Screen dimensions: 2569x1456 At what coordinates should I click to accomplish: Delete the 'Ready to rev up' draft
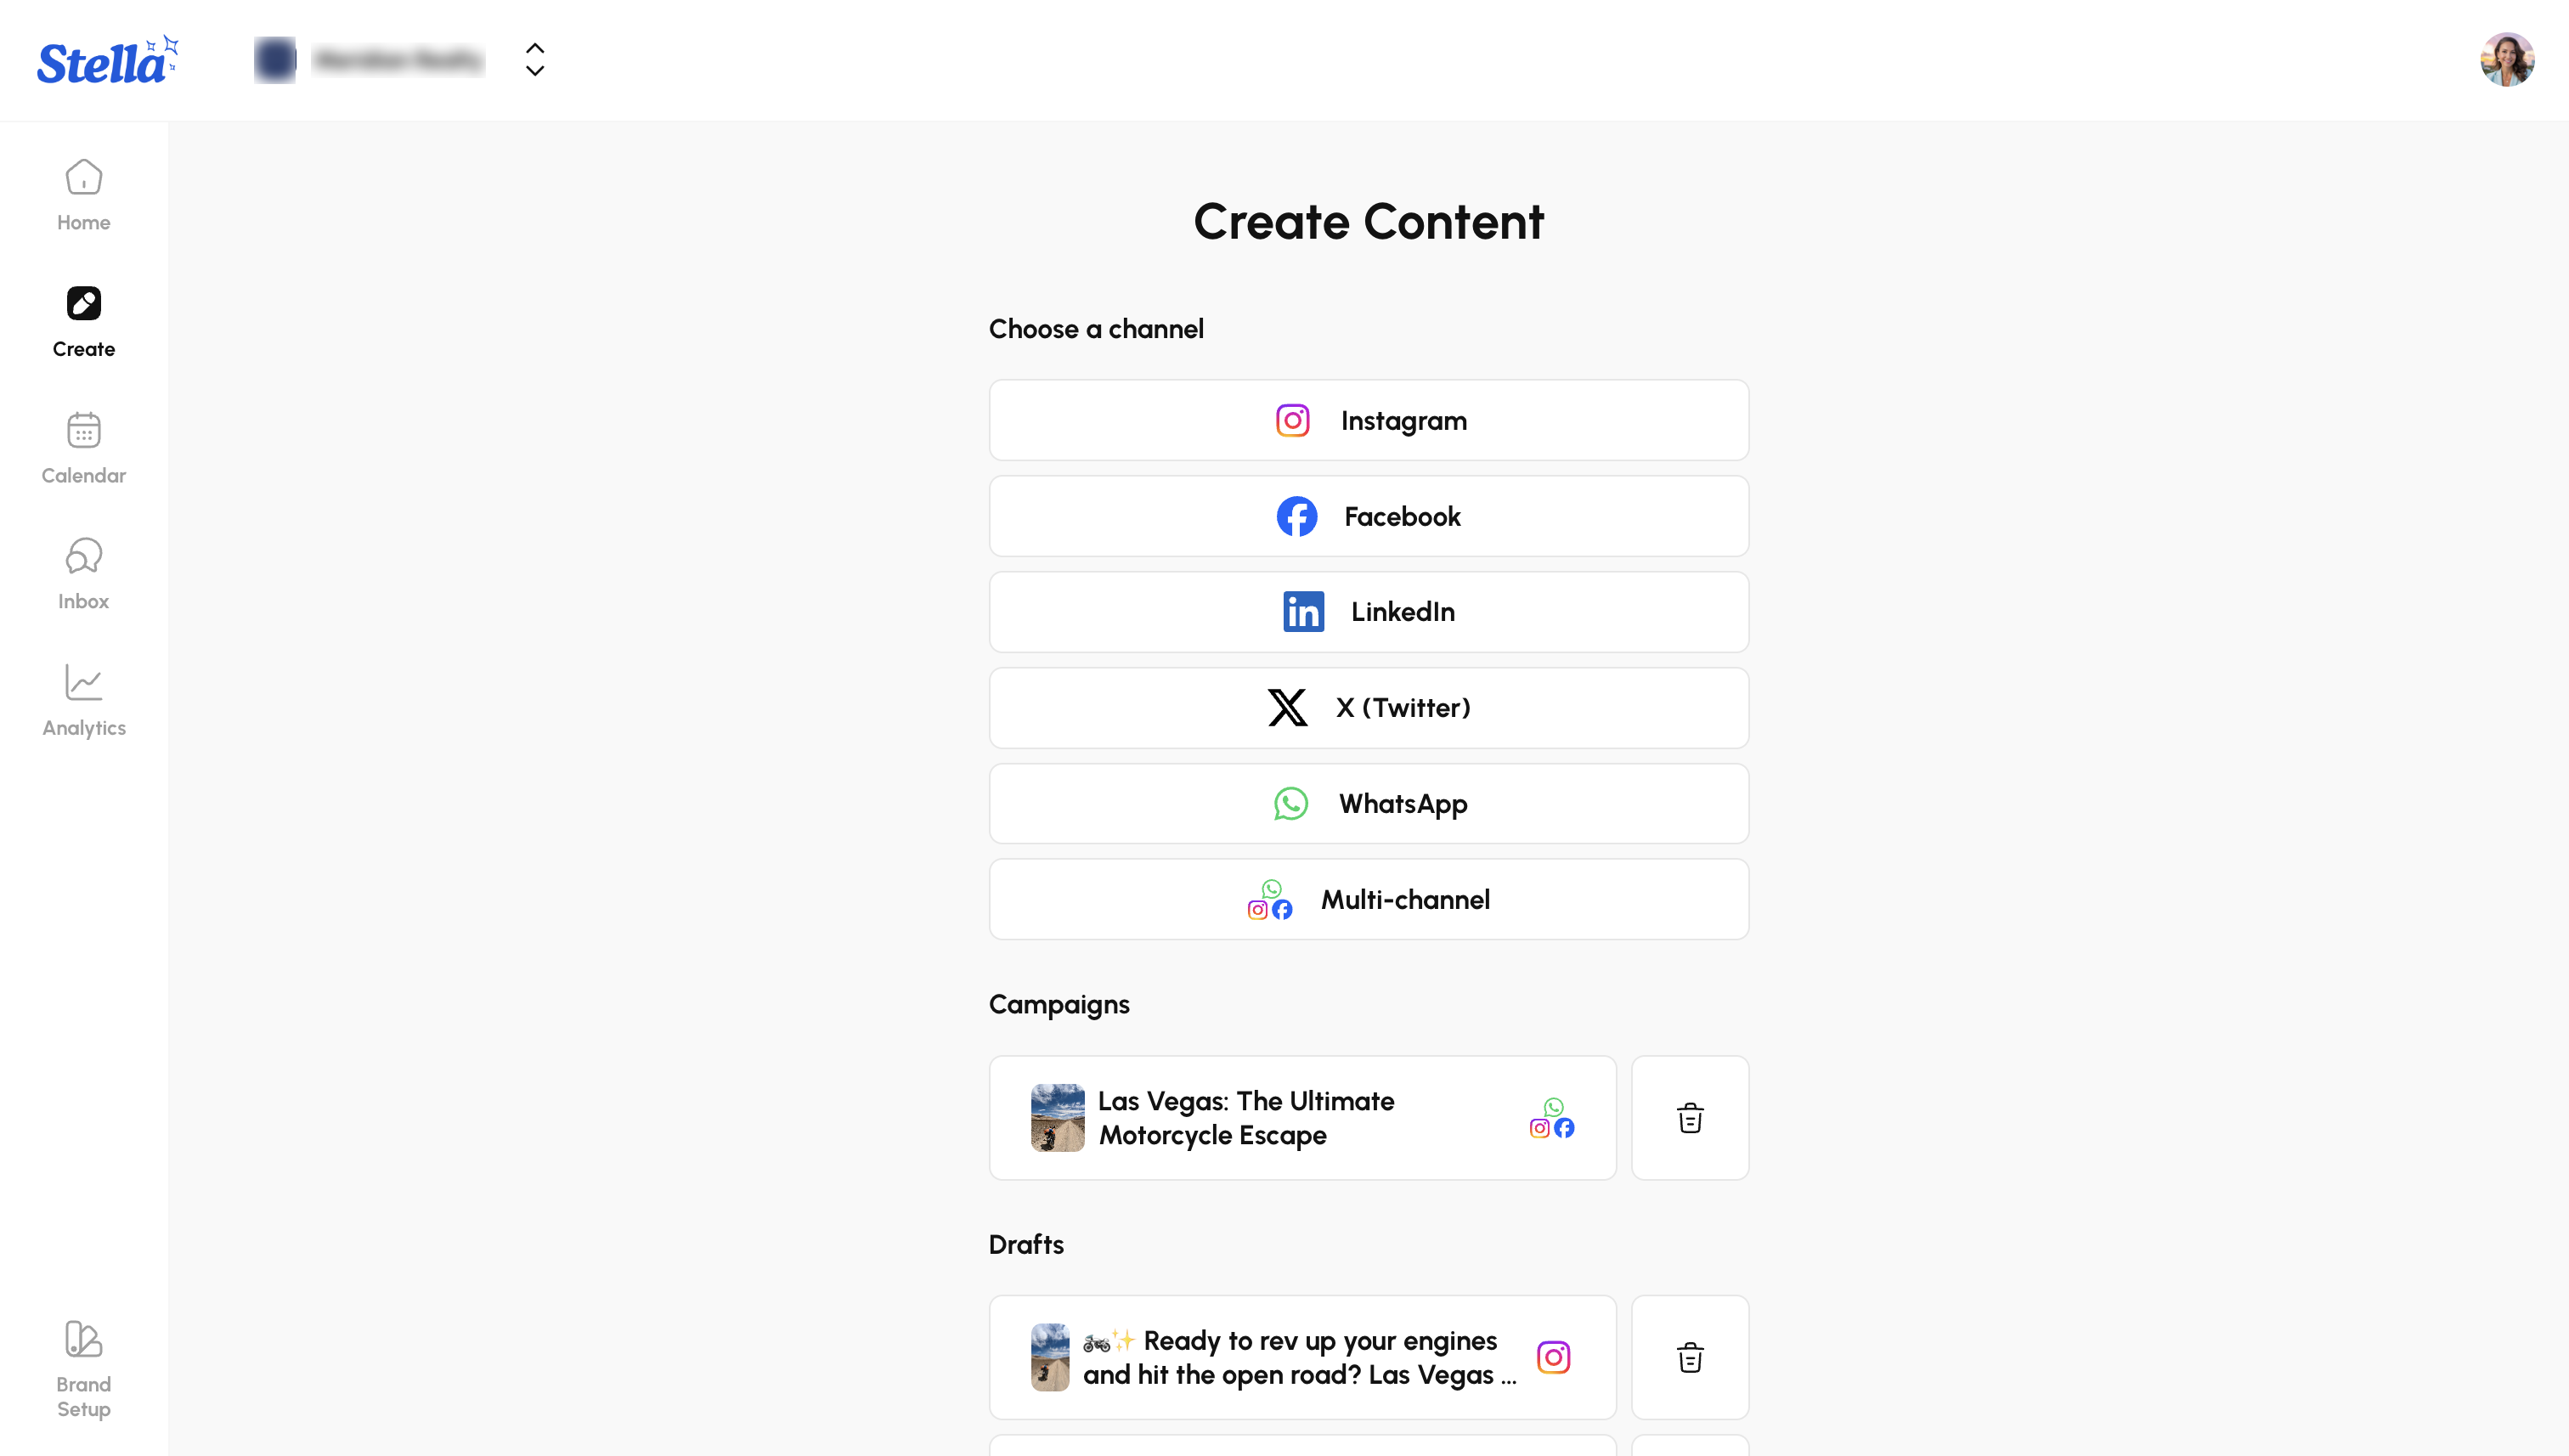[1690, 1358]
